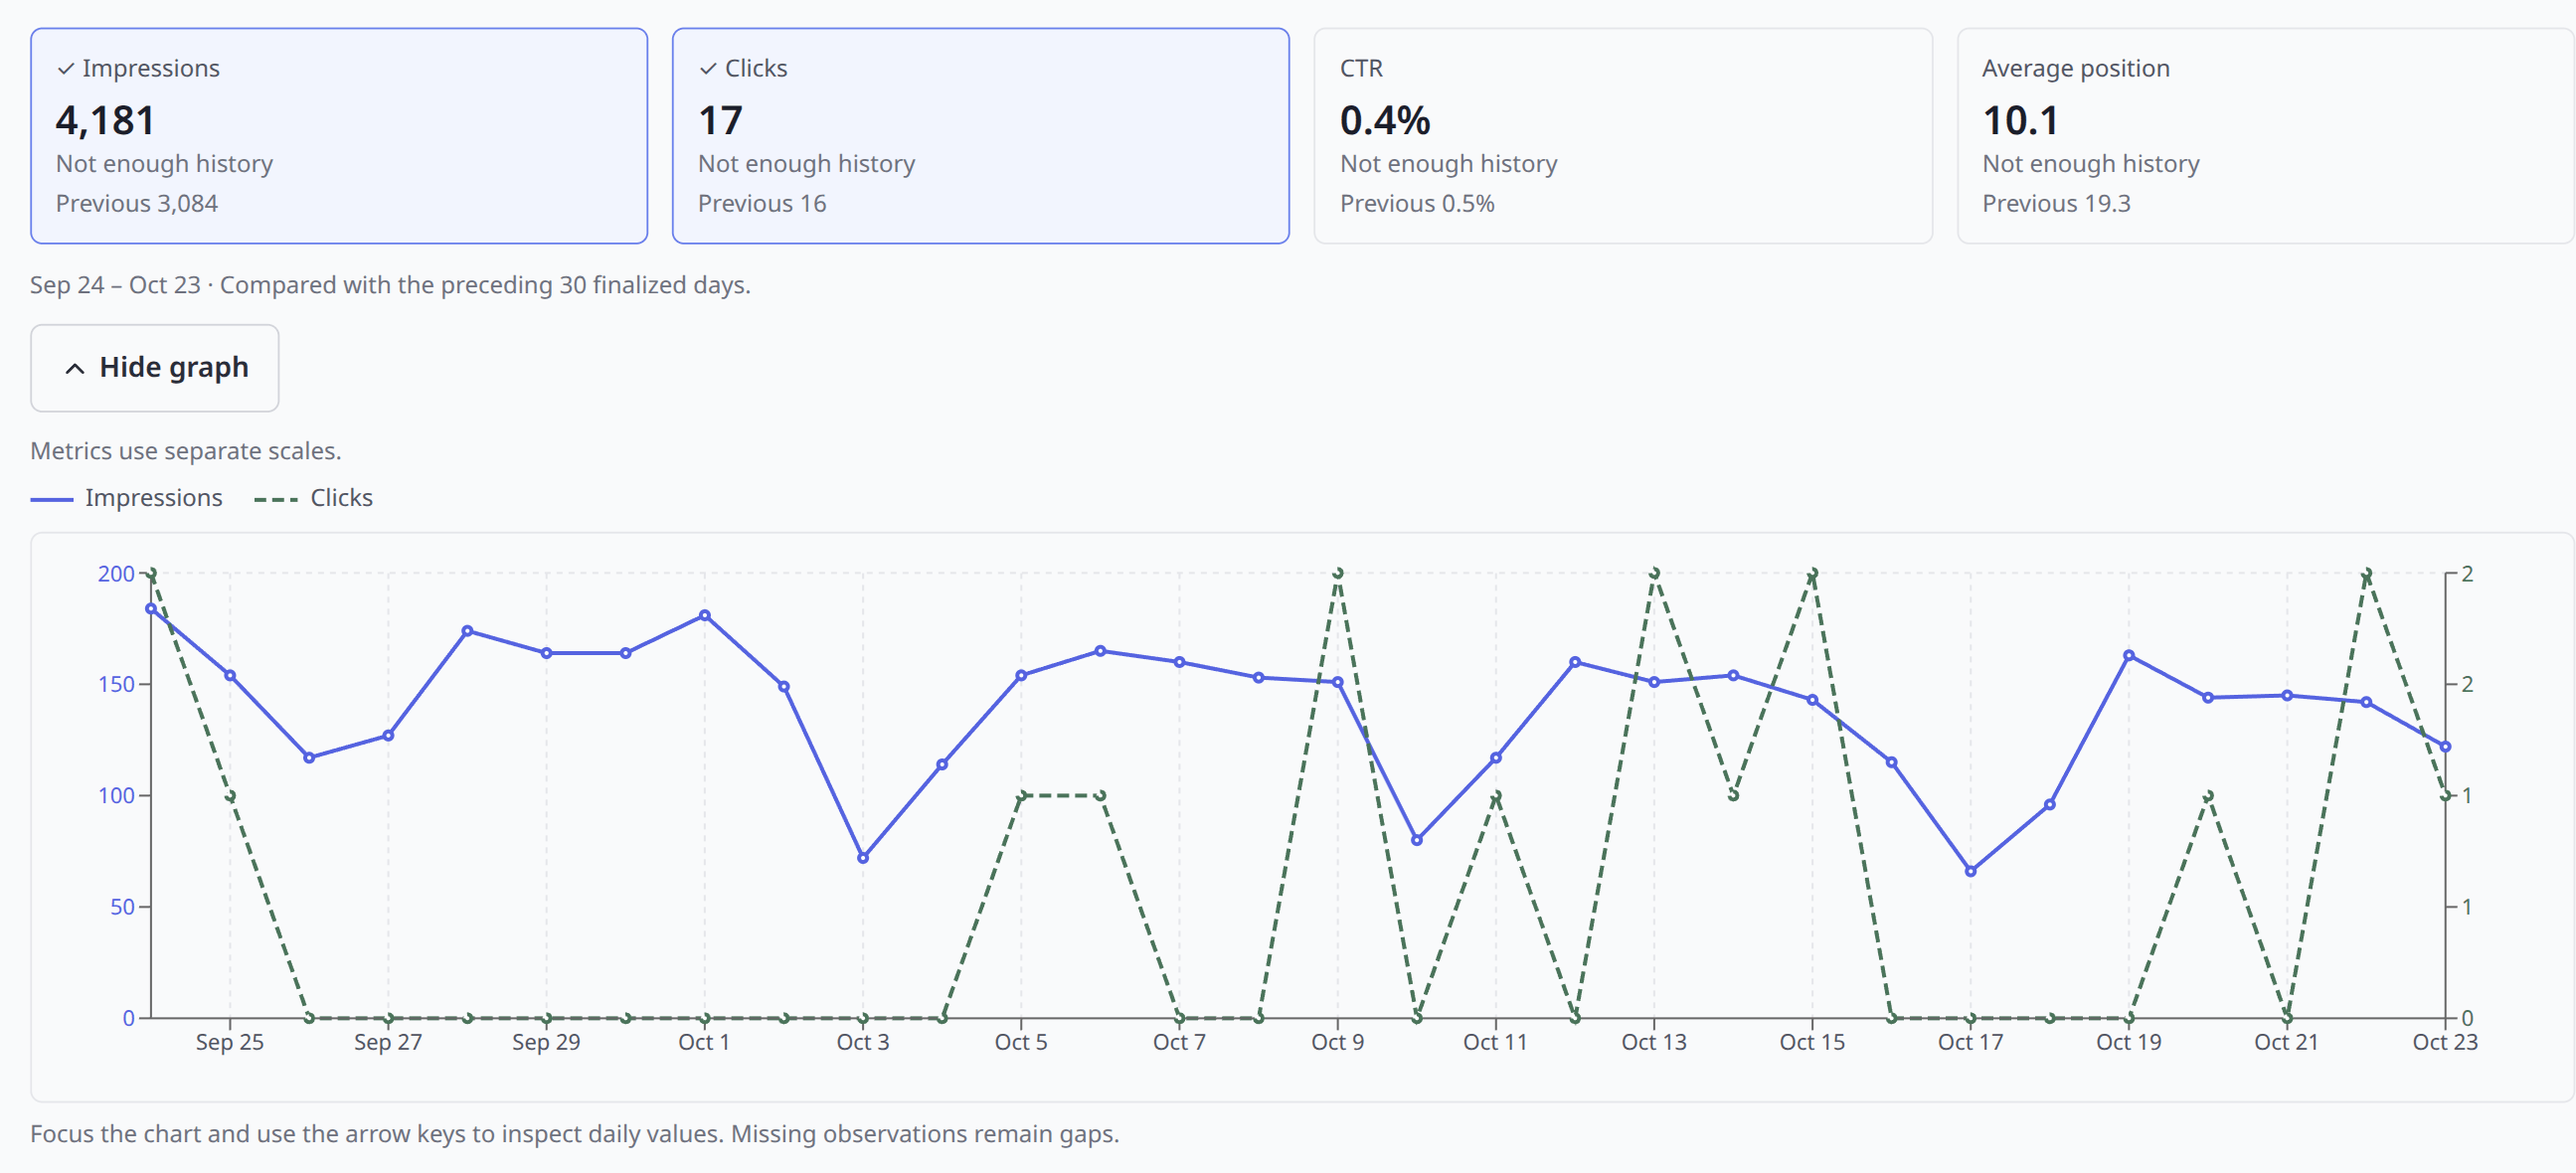Select the Oct 17 impressions dip point

point(1971,871)
